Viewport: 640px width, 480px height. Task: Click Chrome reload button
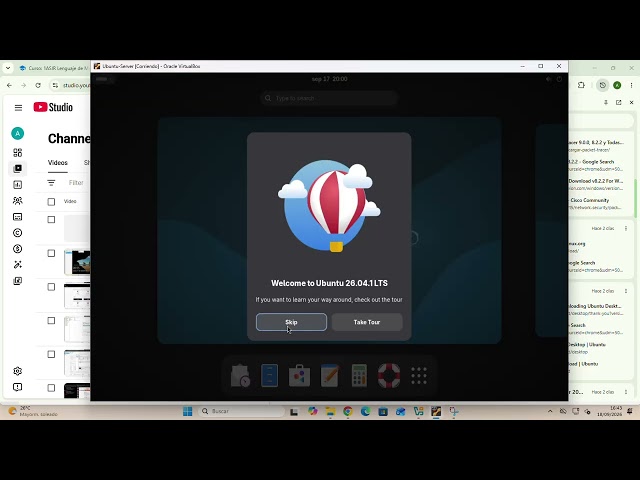point(38,85)
